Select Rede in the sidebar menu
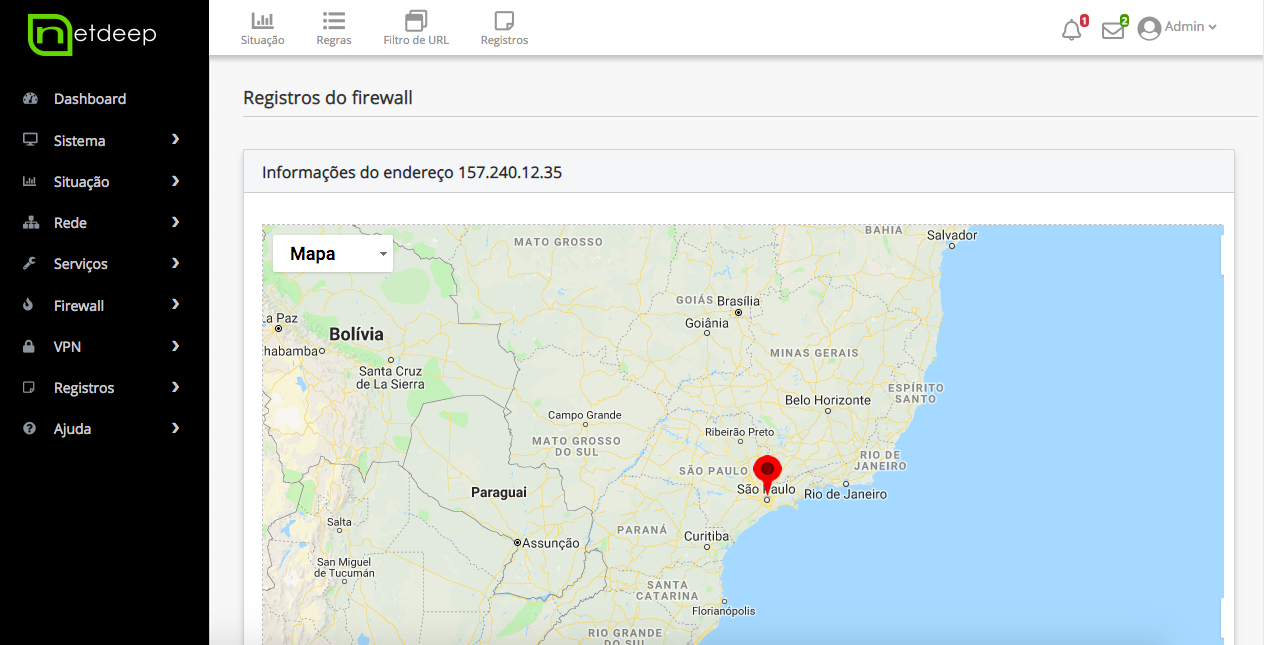1264x645 pixels. [x=70, y=223]
